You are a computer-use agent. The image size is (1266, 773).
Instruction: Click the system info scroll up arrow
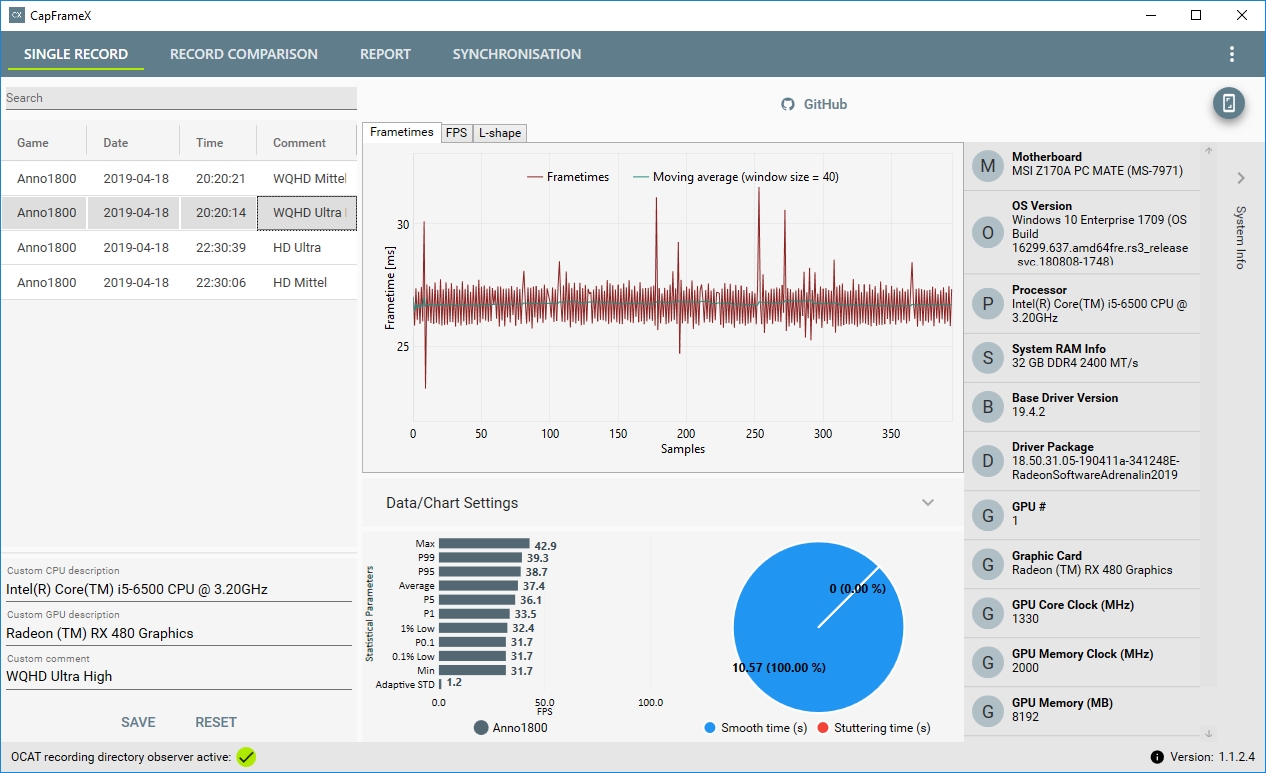[1208, 152]
